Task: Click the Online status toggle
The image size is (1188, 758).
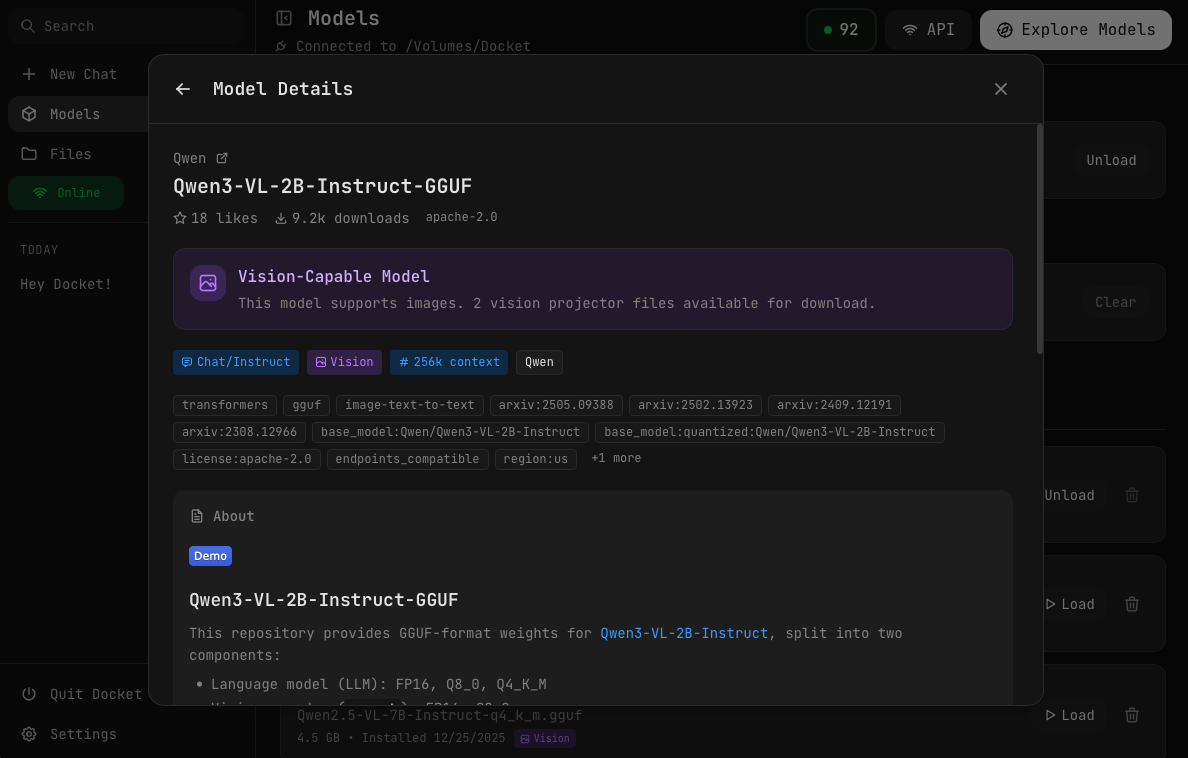Action: point(66,193)
